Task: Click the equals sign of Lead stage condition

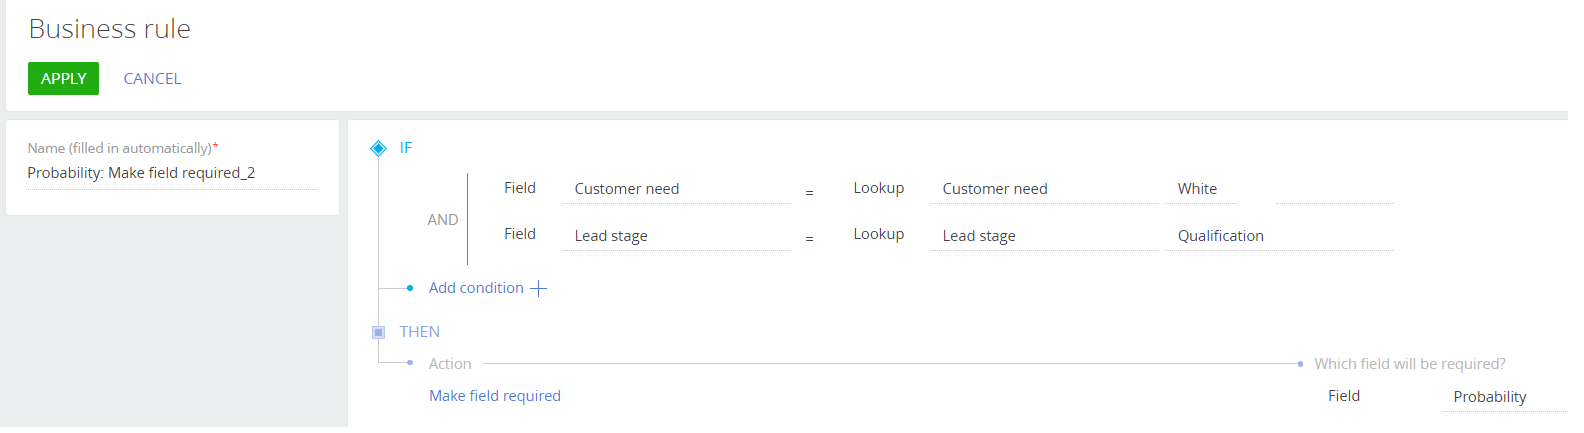Action: [x=810, y=238]
